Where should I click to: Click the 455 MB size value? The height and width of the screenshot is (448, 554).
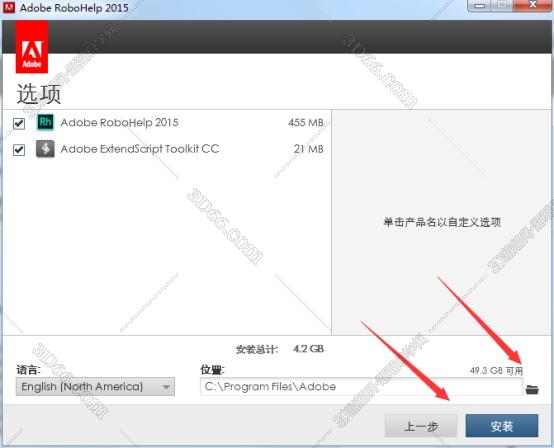click(x=306, y=123)
